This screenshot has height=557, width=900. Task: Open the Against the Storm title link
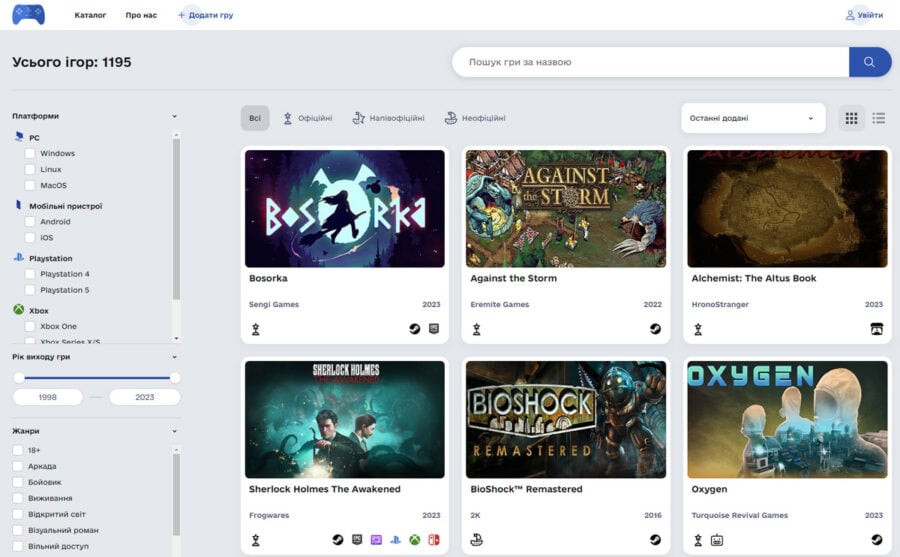[514, 278]
